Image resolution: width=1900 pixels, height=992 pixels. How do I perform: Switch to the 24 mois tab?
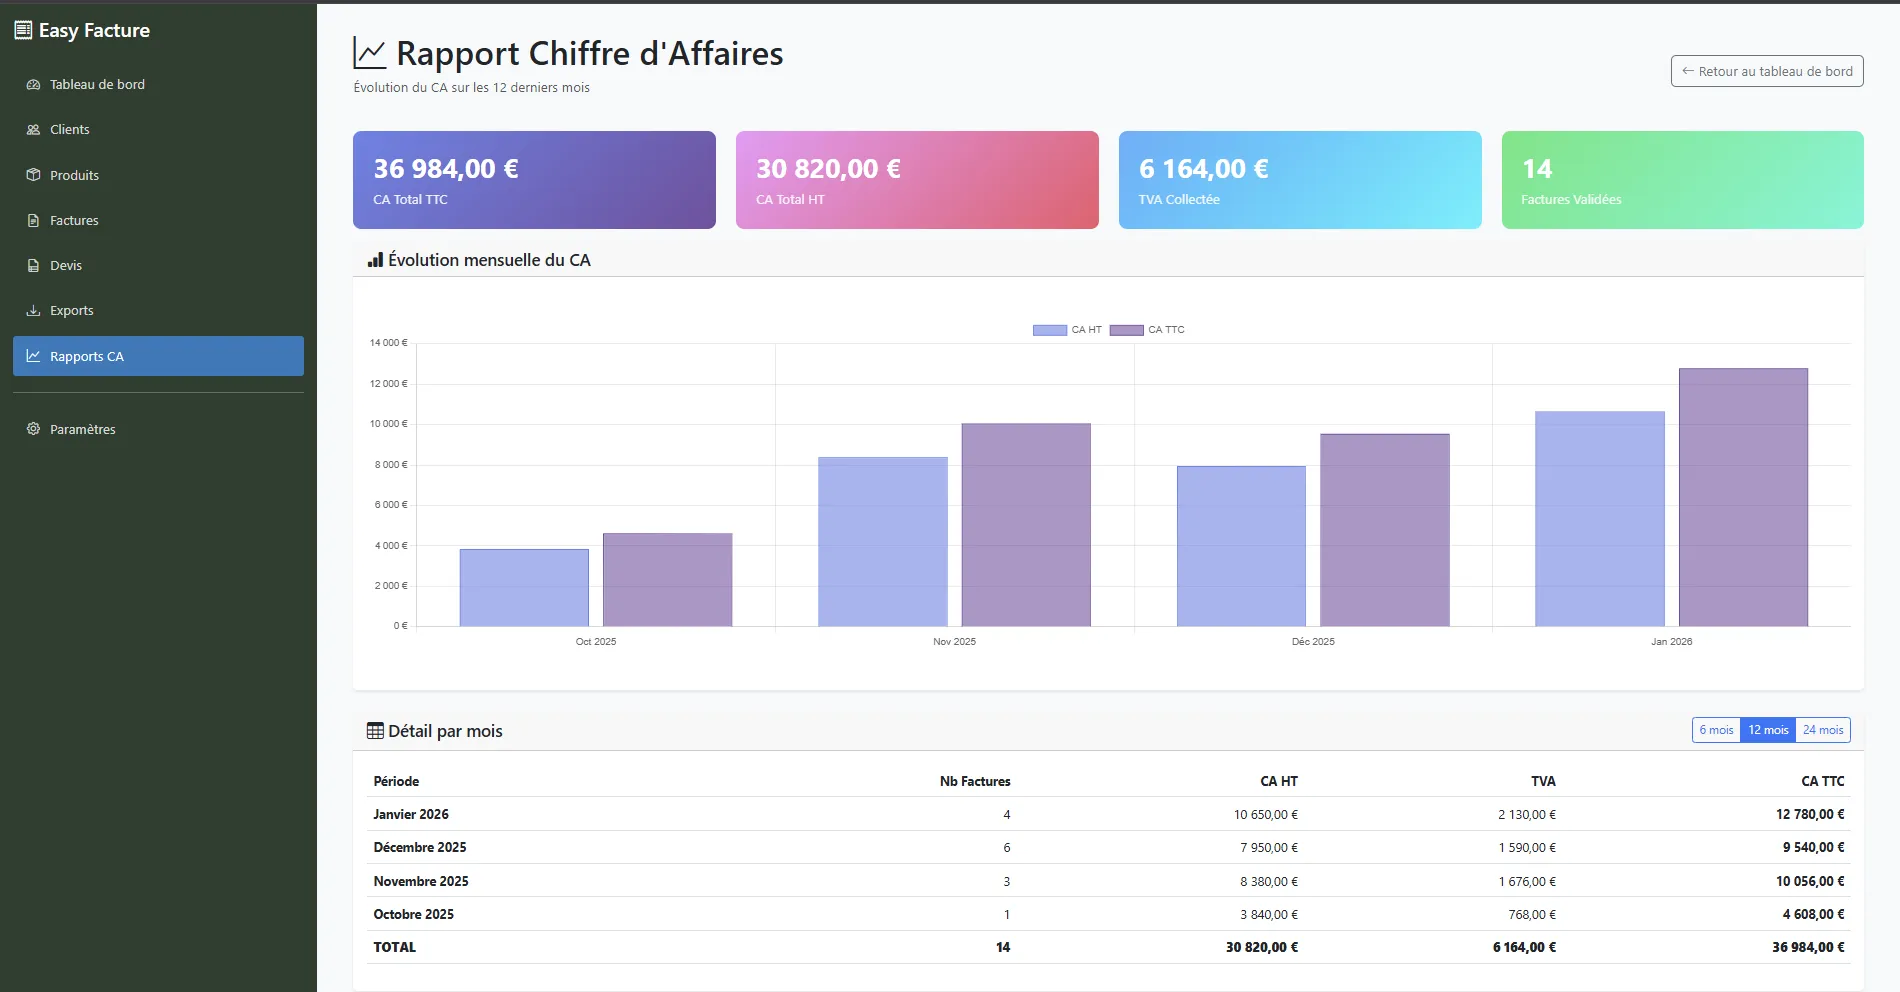coord(1822,730)
